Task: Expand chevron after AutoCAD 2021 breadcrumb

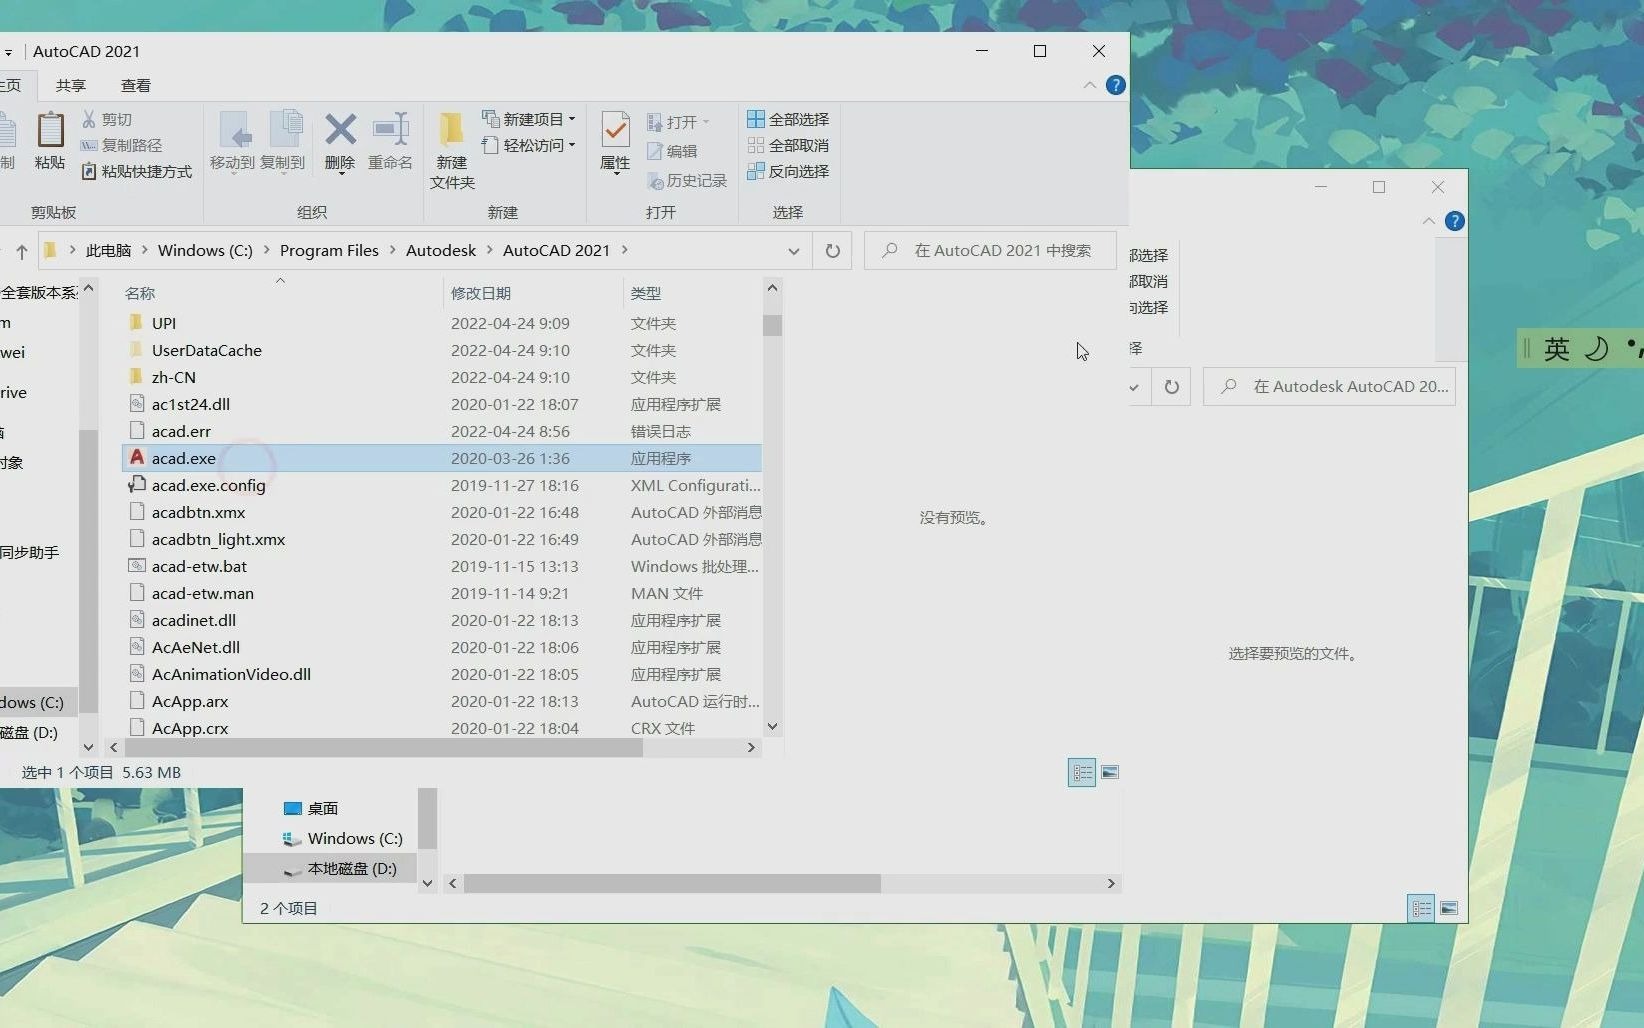Action: (625, 250)
